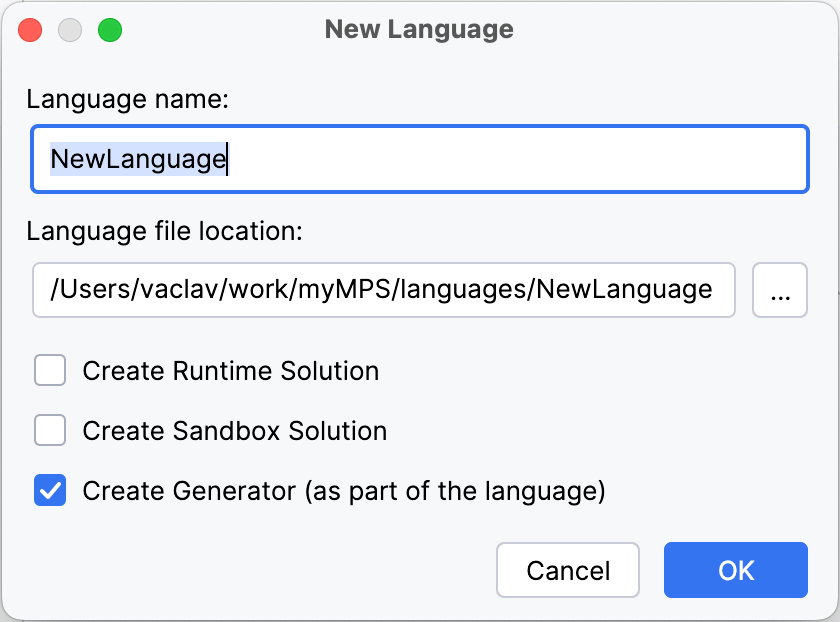Click the 'Language name:' label
The width and height of the screenshot is (840, 622).
128,100
